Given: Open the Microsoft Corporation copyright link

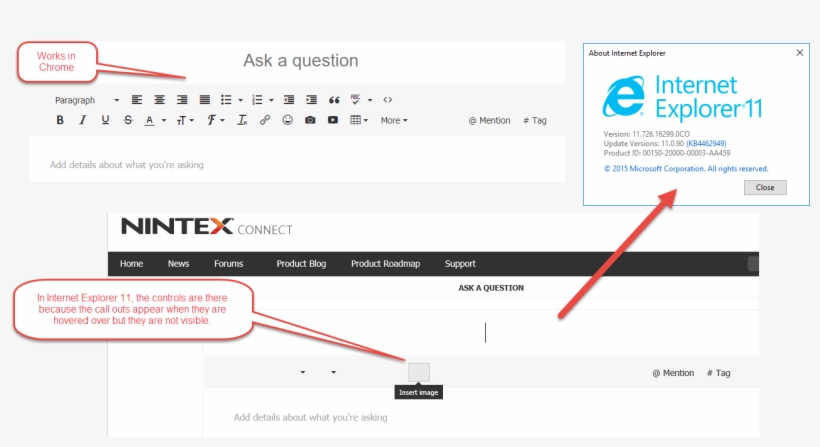Looking at the screenshot, I should (686, 168).
